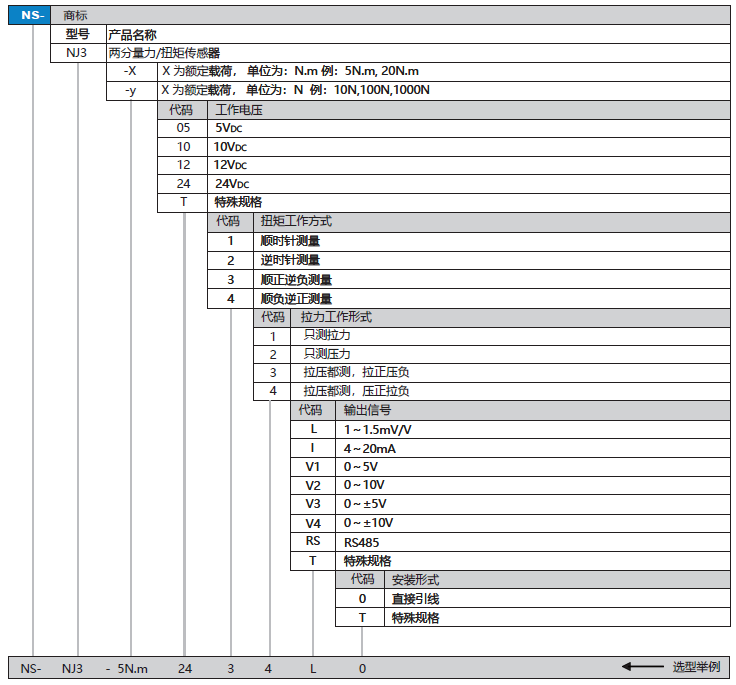Click the arrow icon beside 选型举例

[x=642, y=667]
